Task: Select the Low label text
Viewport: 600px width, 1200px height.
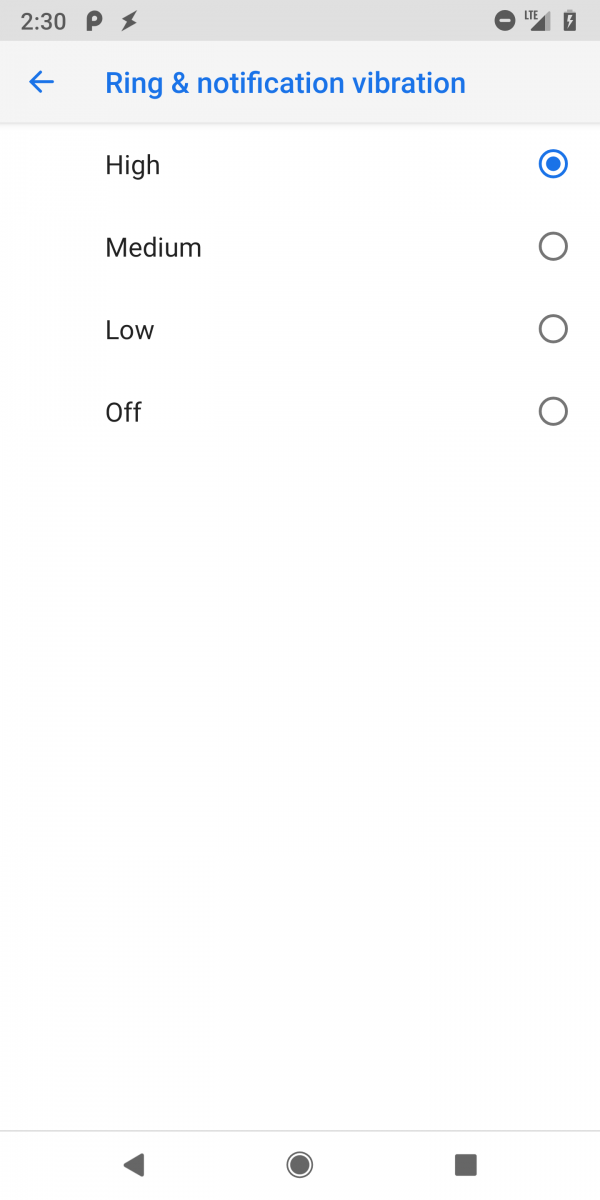Action: [x=129, y=329]
